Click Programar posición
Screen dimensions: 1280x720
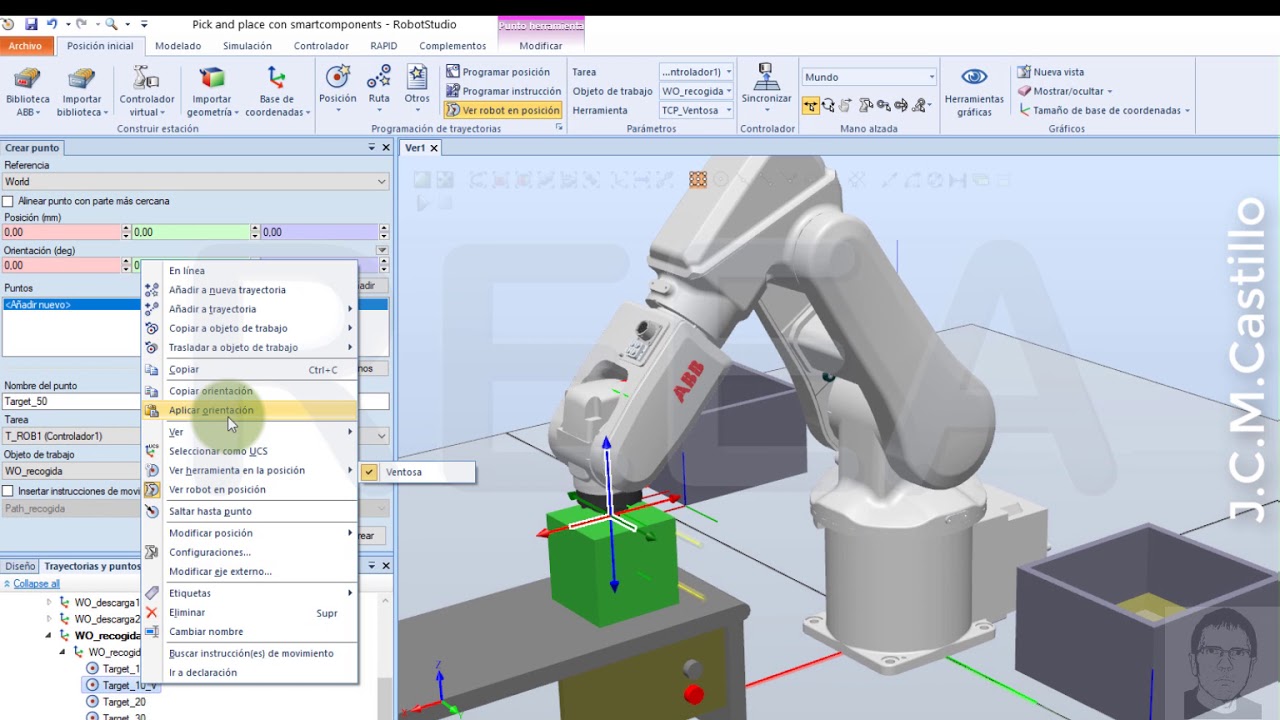click(x=498, y=72)
